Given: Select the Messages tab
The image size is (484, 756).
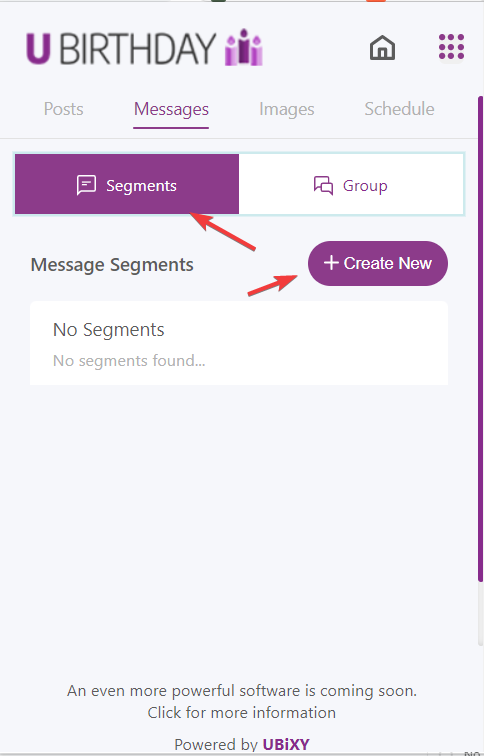Looking at the screenshot, I should [x=171, y=109].
